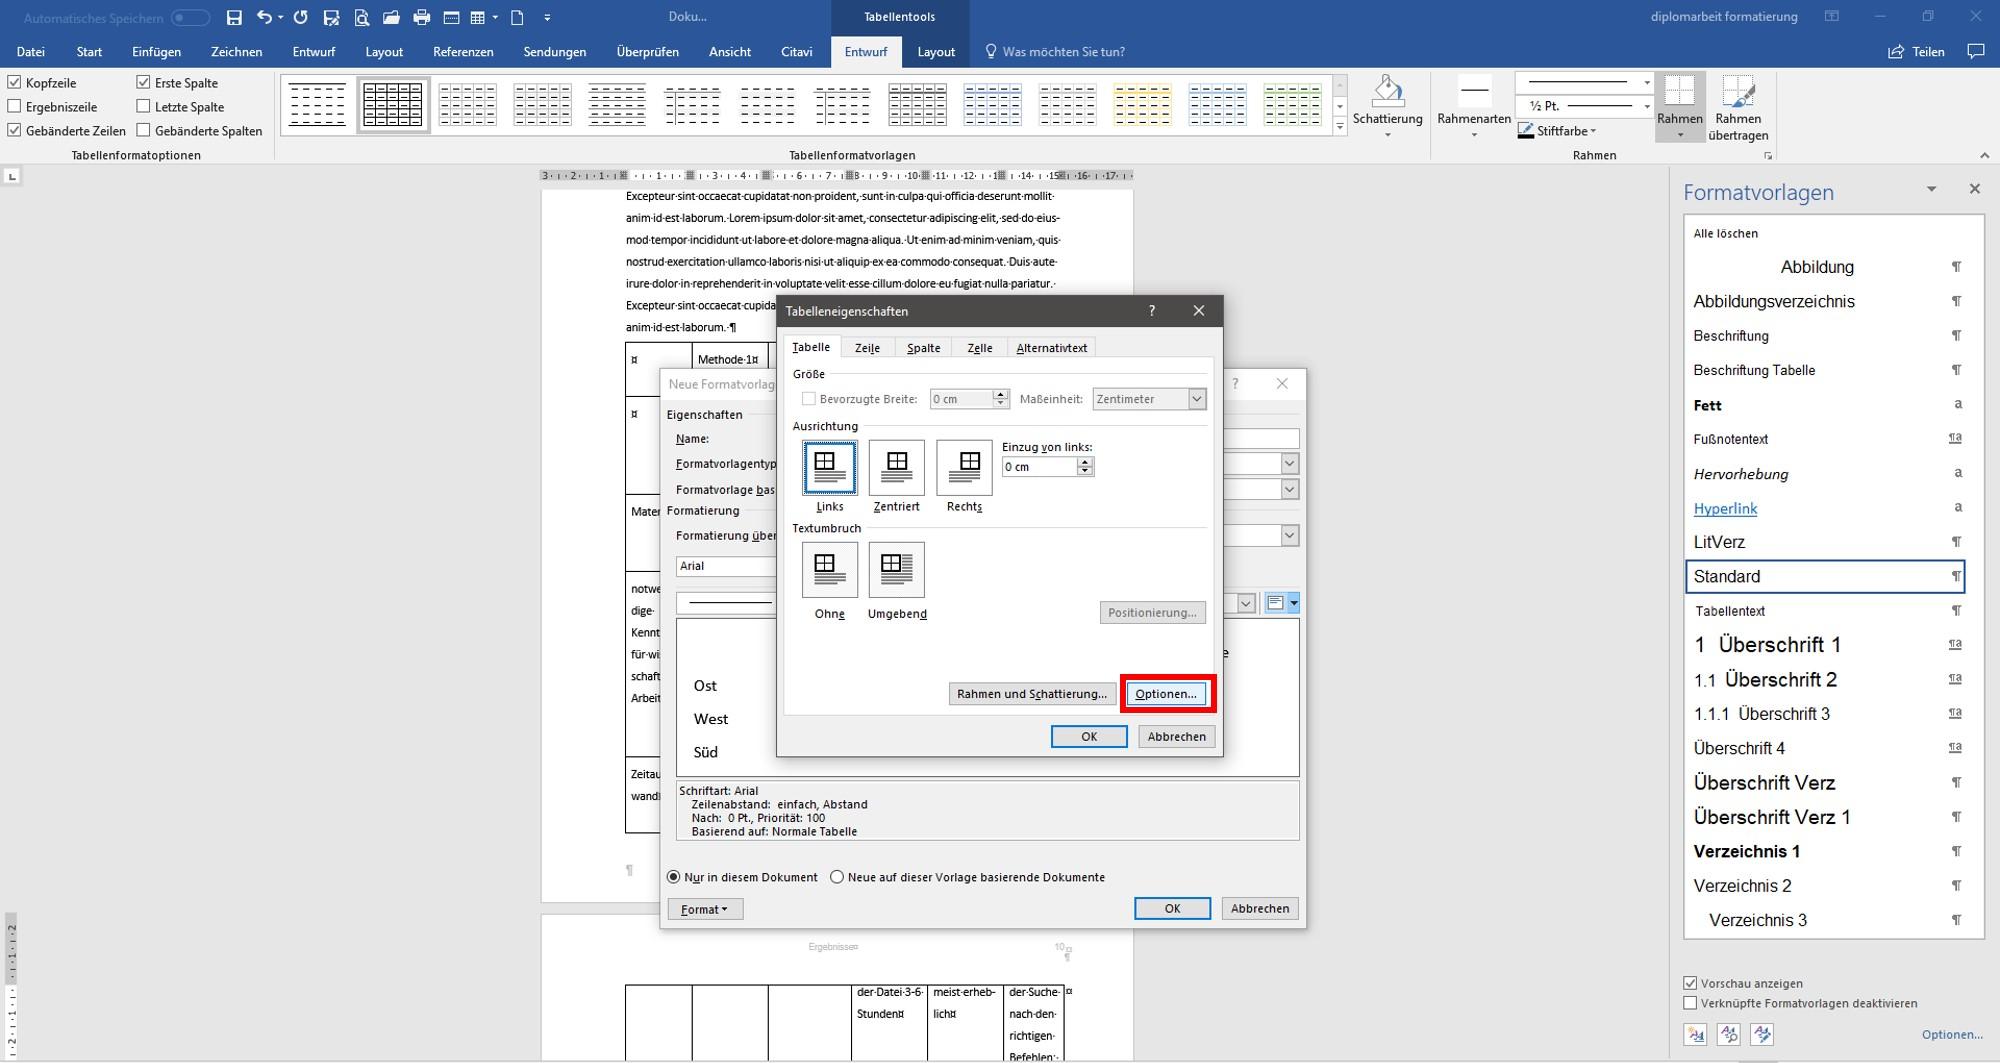The height and width of the screenshot is (1063, 2000).
Task: Click Rahmen und Schattierung... button
Action: pyautogui.click(x=1032, y=694)
